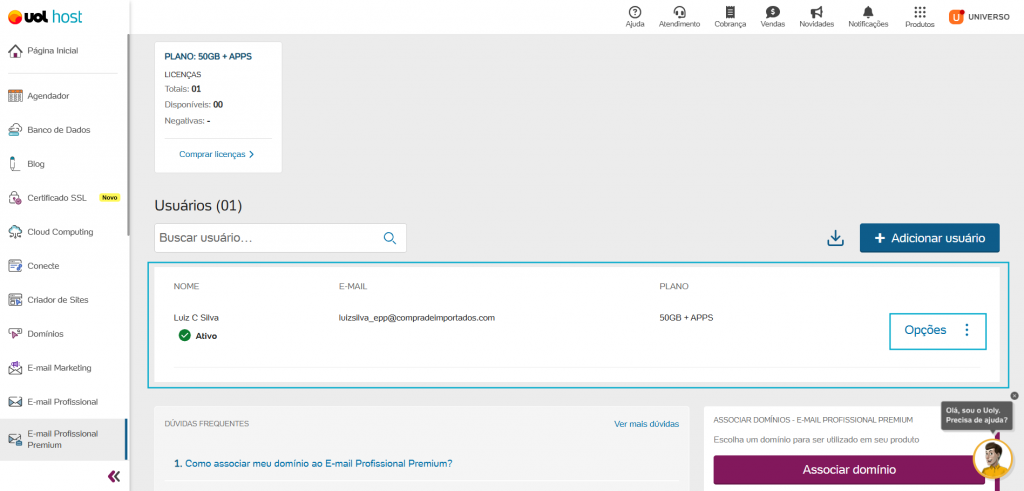Image resolution: width=1024 pixels, height=491 pixels.
Task: Click the UOL Host logo
Action: [x=45, y=17]
